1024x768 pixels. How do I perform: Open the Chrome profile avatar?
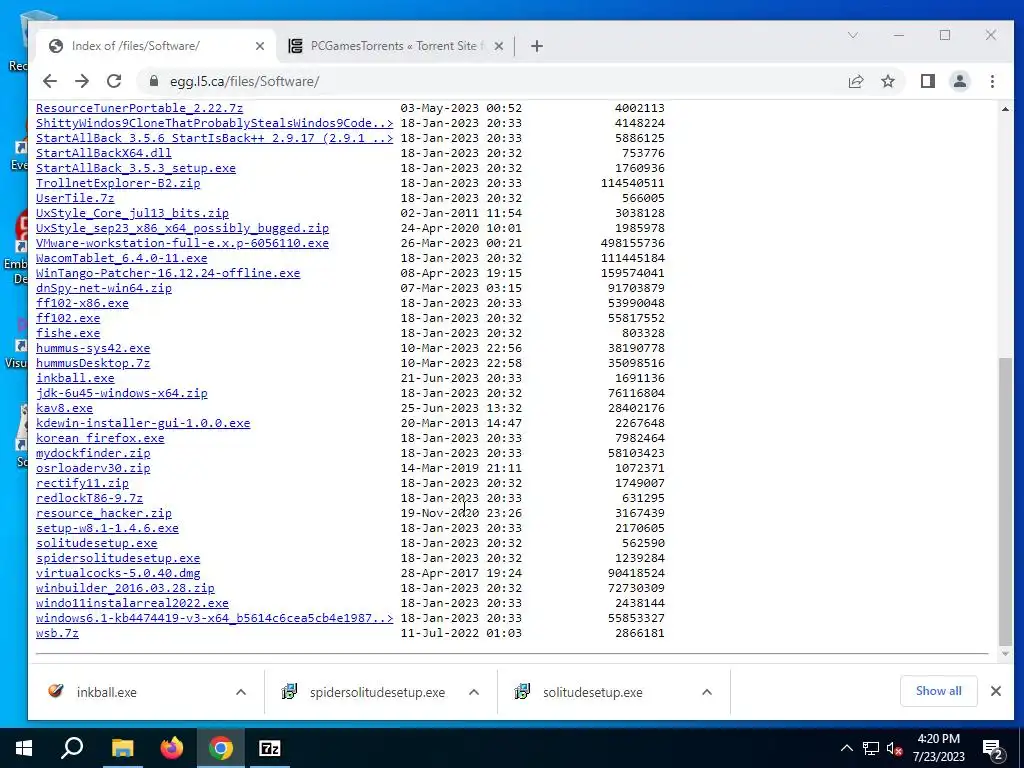click(x=959, y=81)
